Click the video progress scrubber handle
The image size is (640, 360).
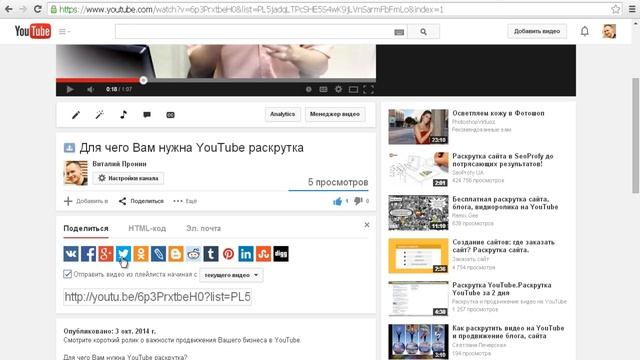143,80
